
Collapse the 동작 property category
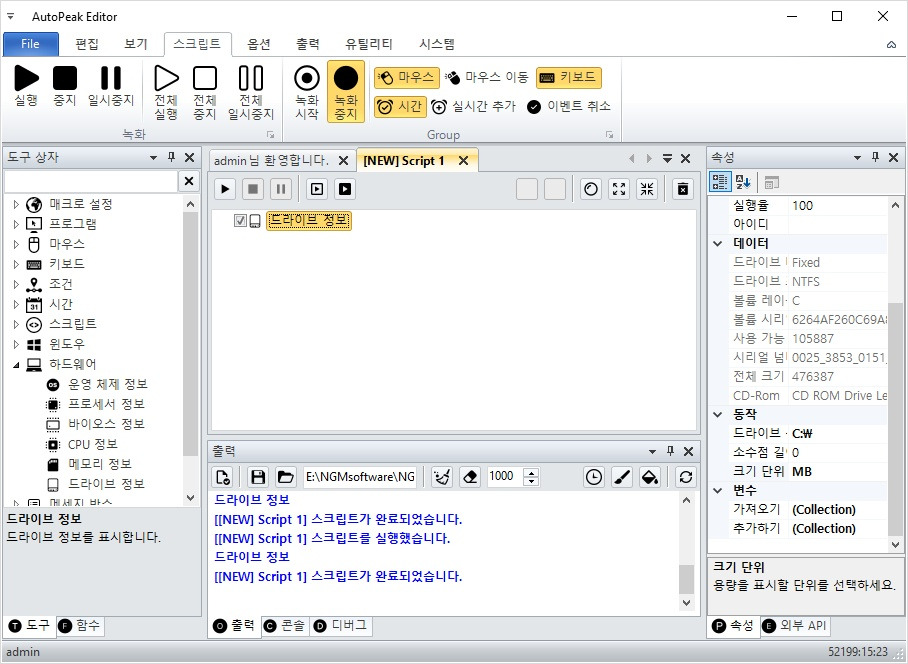[718, 414]
